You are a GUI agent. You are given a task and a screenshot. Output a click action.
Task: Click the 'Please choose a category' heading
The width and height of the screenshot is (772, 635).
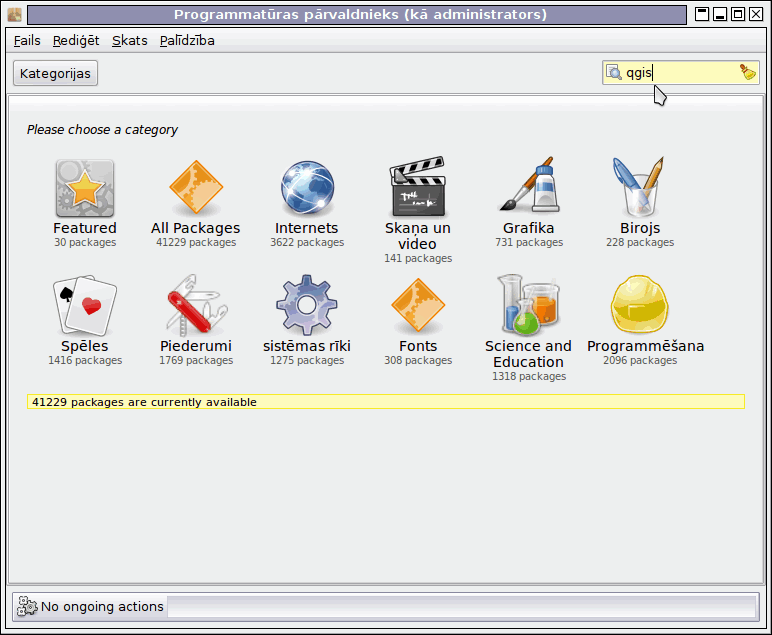[102, 129]
